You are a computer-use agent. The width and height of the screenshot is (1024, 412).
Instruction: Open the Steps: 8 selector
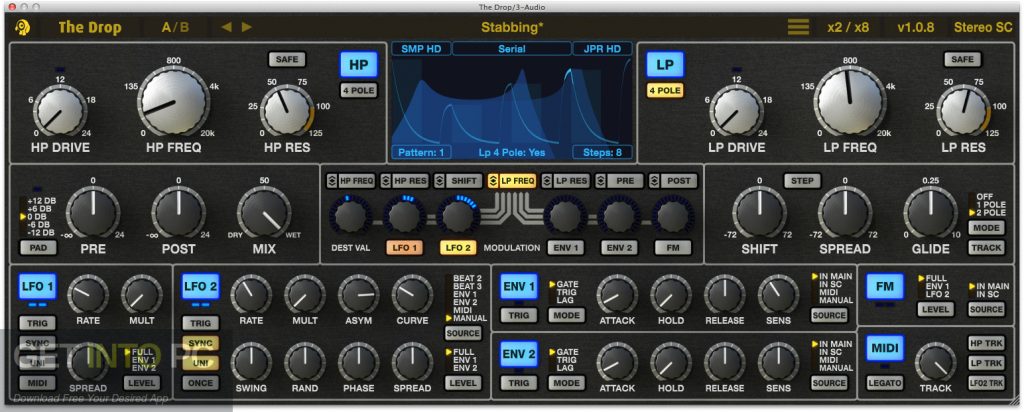coord(602,152)
